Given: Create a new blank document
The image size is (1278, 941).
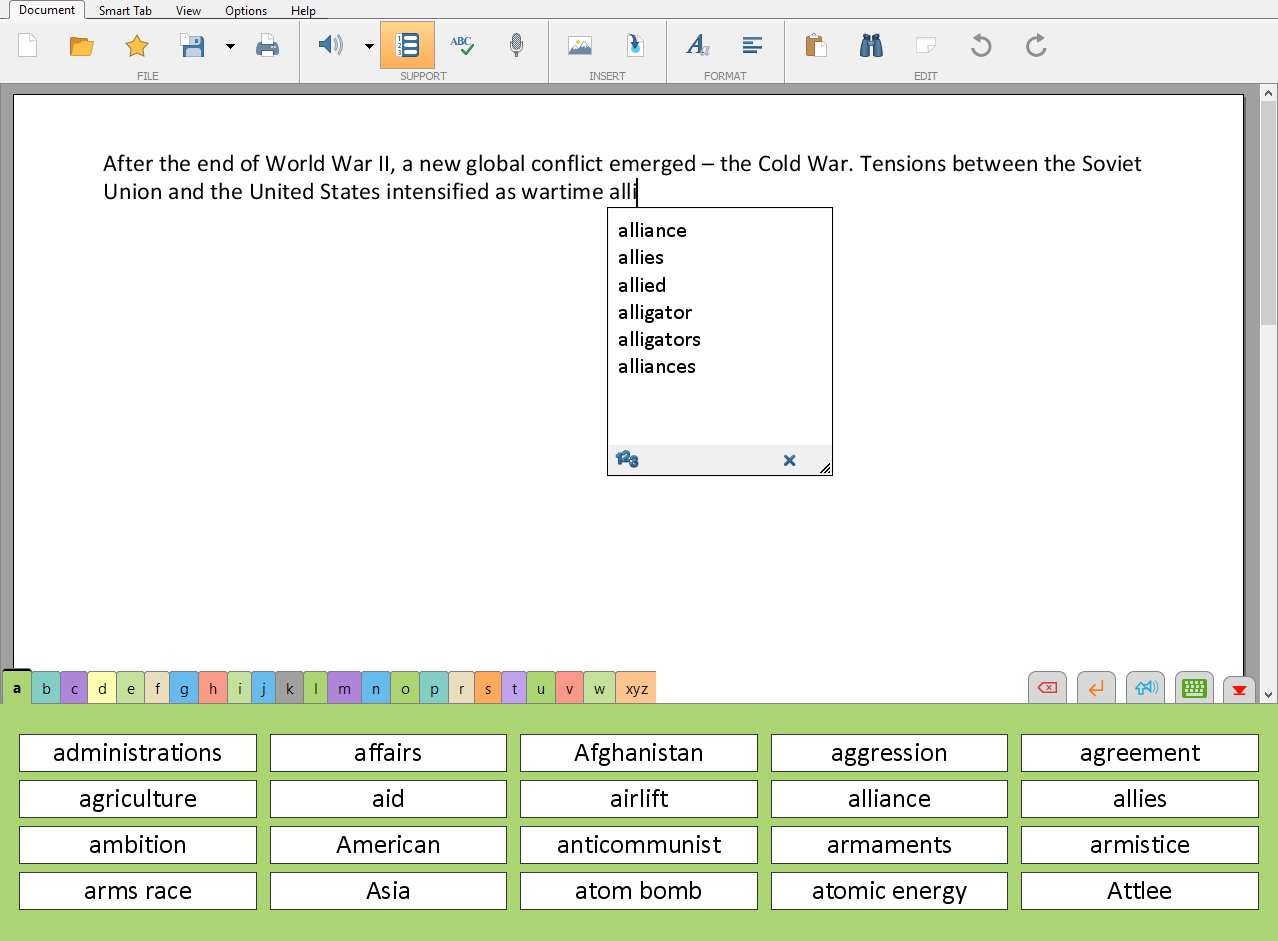Looking at the screenshot, I should [27, 45].
